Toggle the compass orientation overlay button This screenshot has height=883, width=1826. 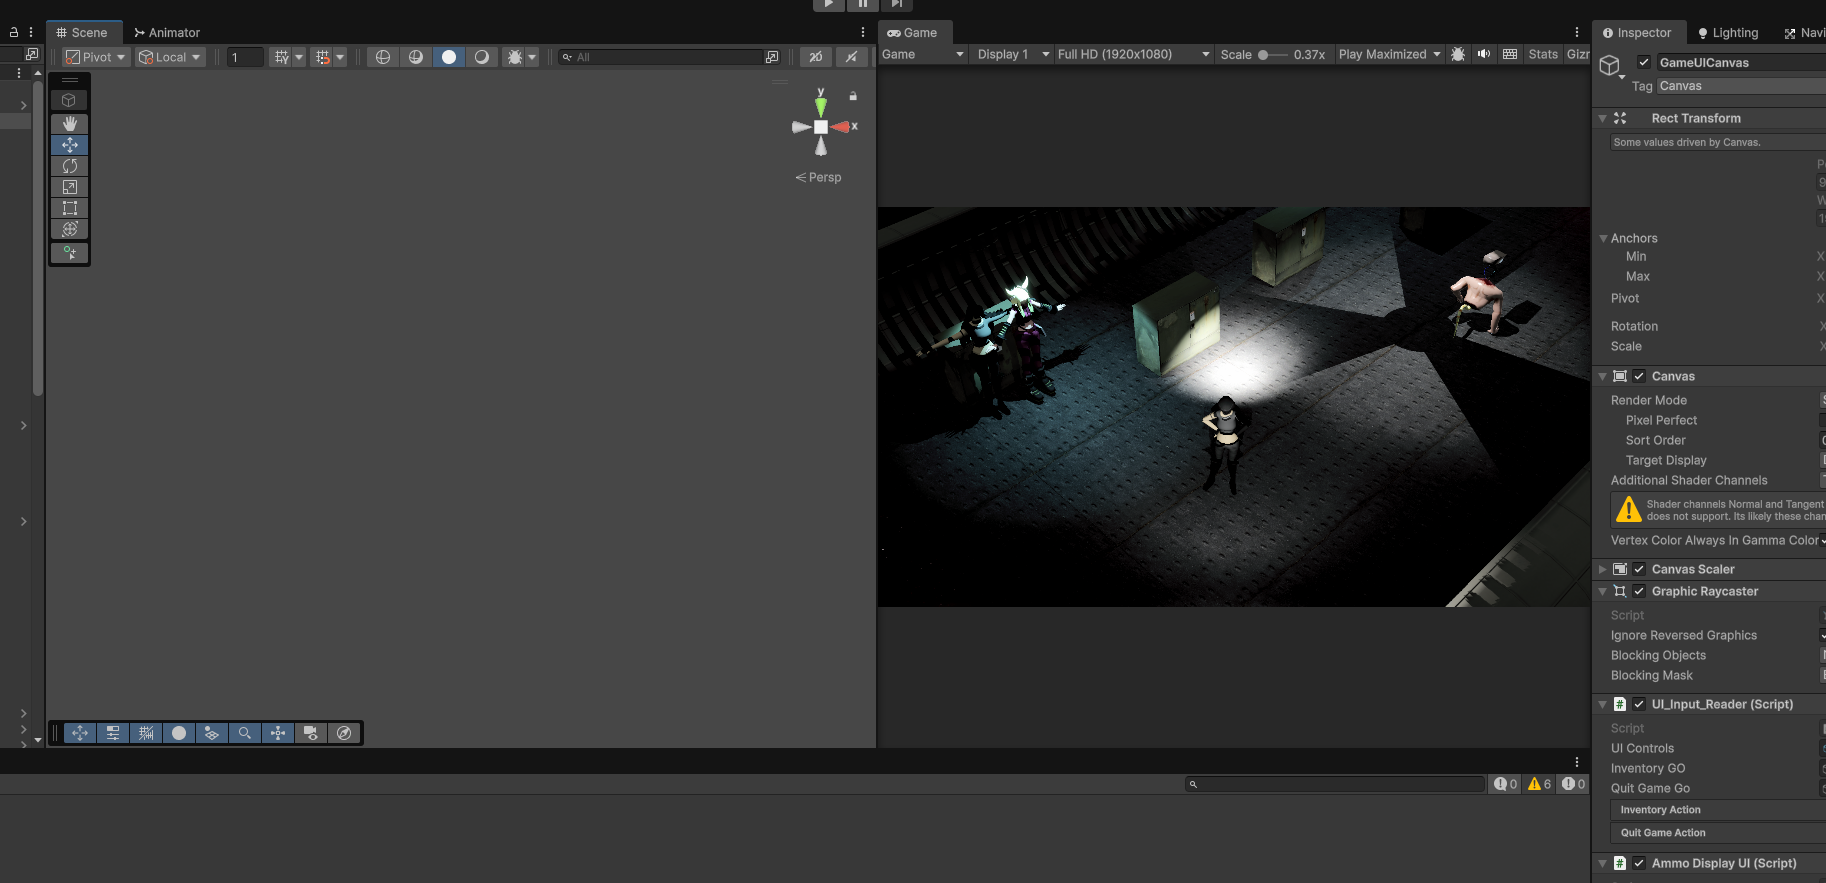point(344,733)
